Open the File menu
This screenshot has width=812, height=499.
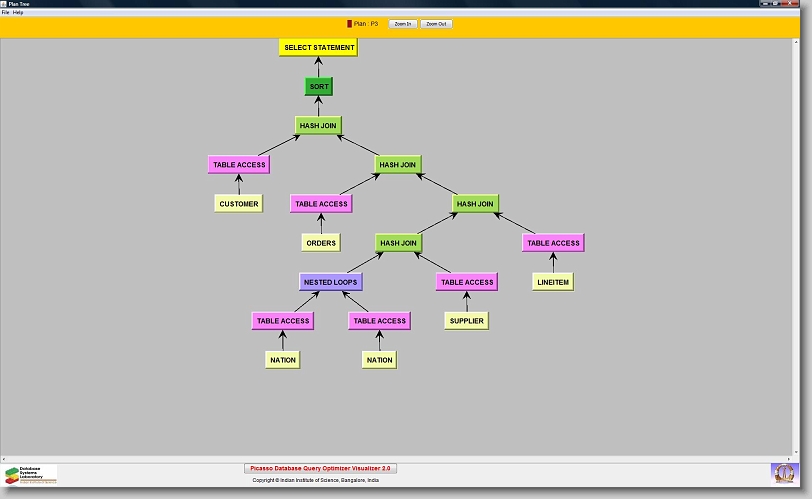click(5, 12)
